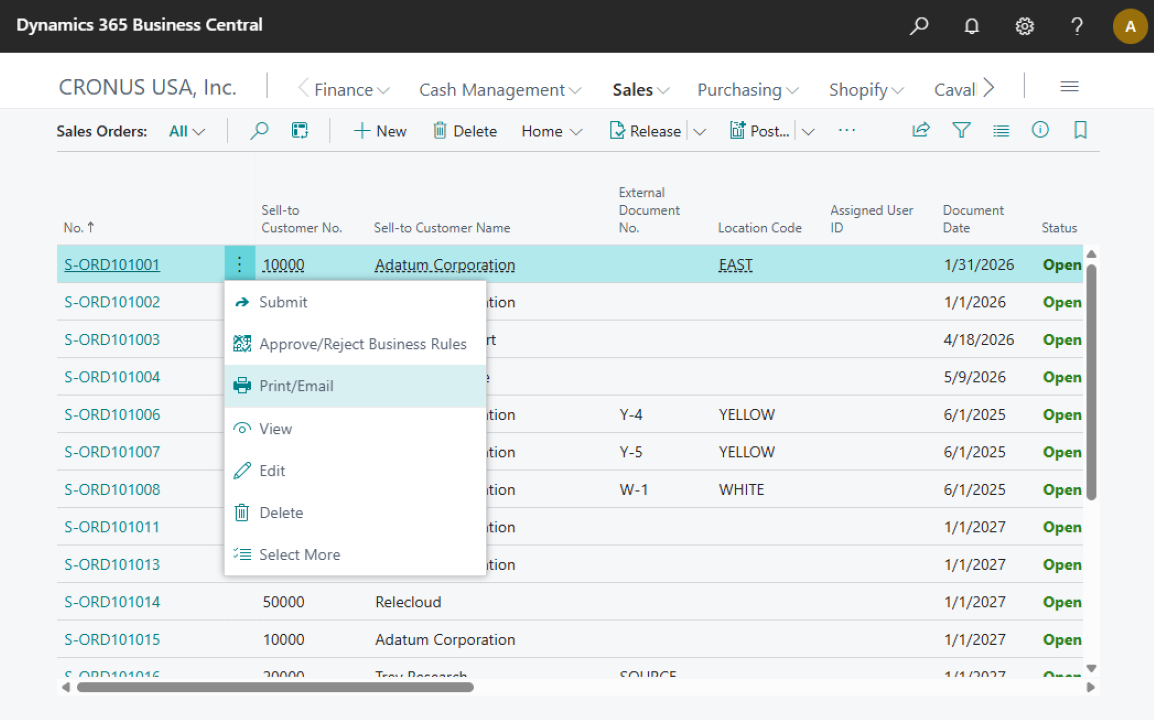
Task: Click the horizontal scrollbar thumb
Action: (275, 687)
